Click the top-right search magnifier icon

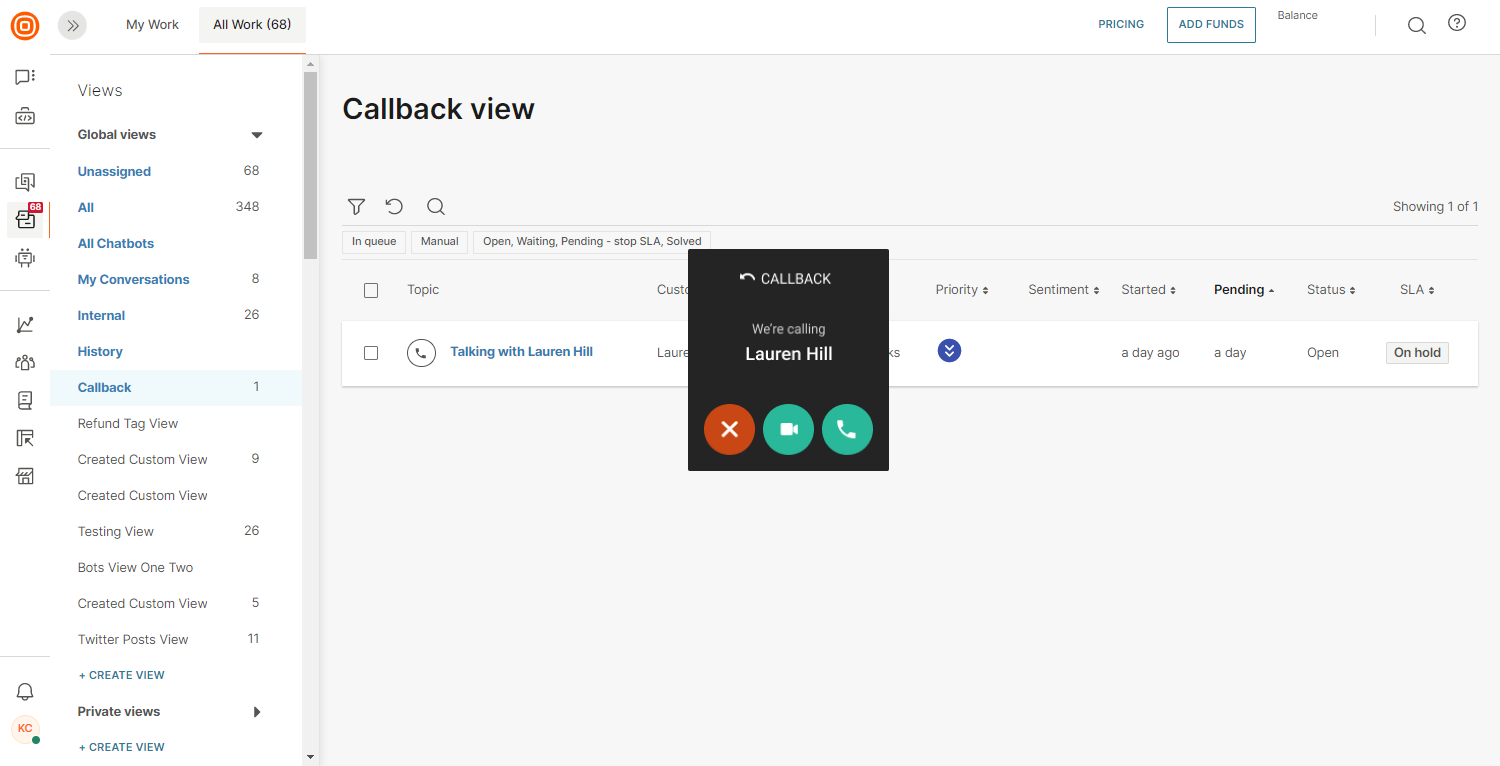click(1416, 25)
